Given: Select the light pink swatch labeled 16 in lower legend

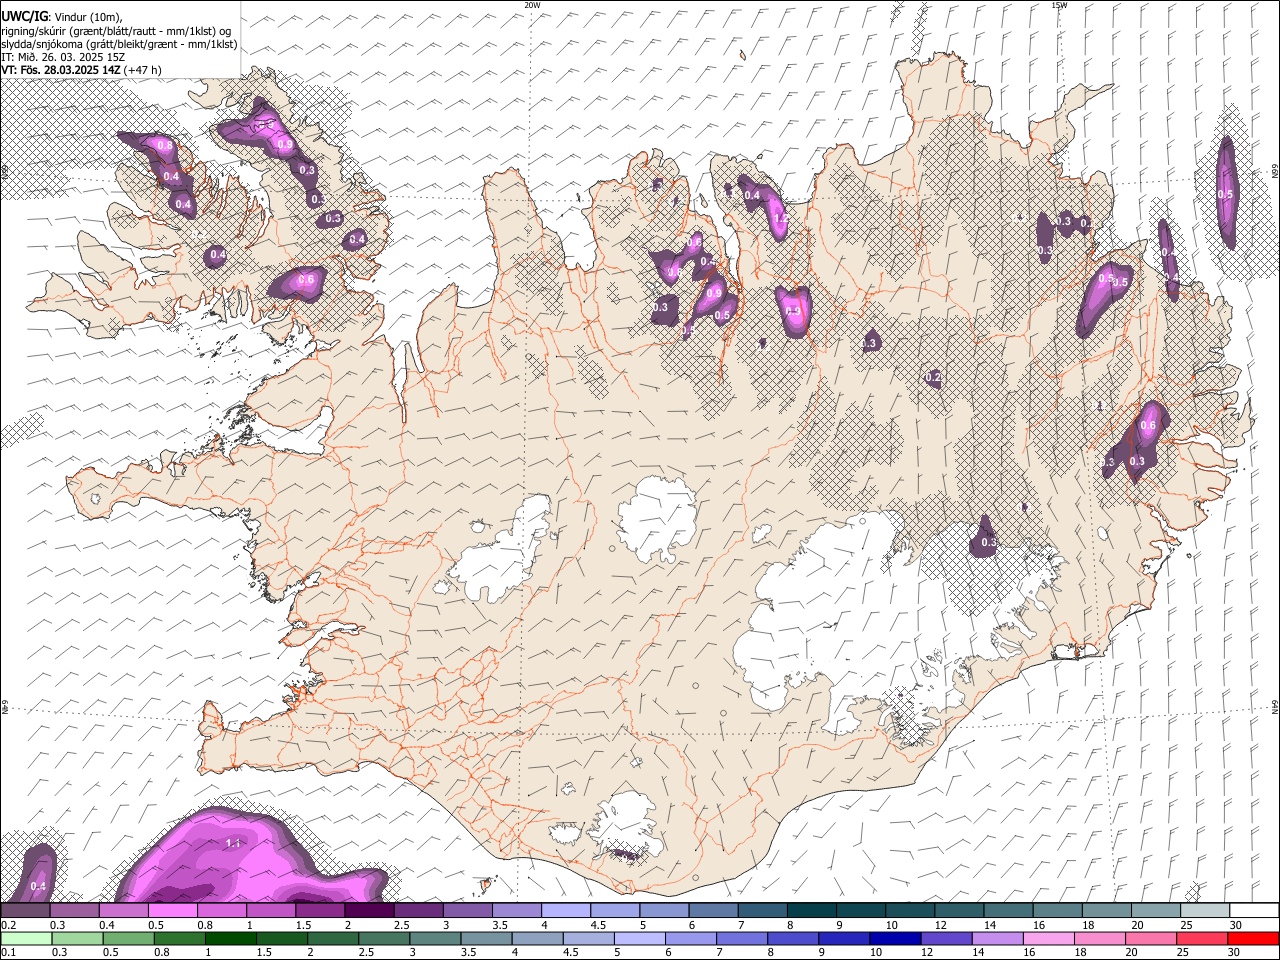Looking at the screenshot, I should (x=1049, y=938).
